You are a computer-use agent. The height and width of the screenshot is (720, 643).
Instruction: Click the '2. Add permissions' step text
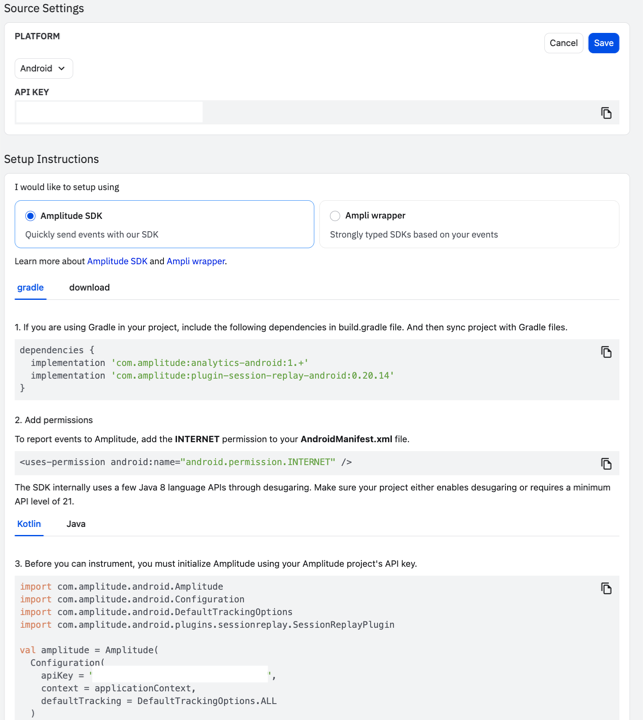pyautogui.click(x=54, y=420)
